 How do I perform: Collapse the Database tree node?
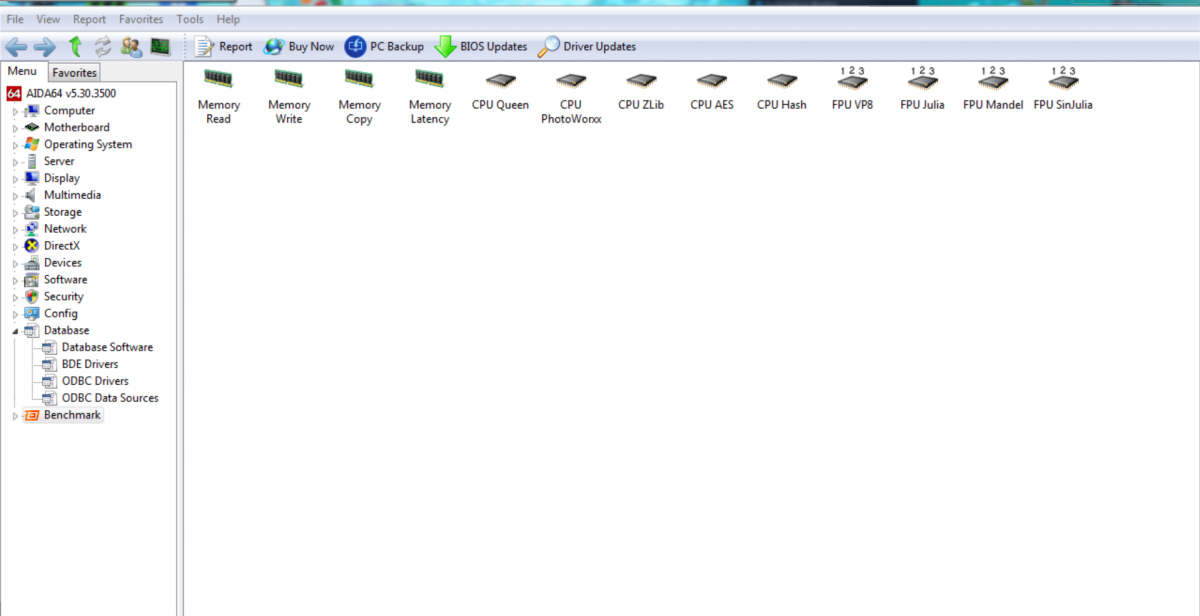[x=15, y=331]
